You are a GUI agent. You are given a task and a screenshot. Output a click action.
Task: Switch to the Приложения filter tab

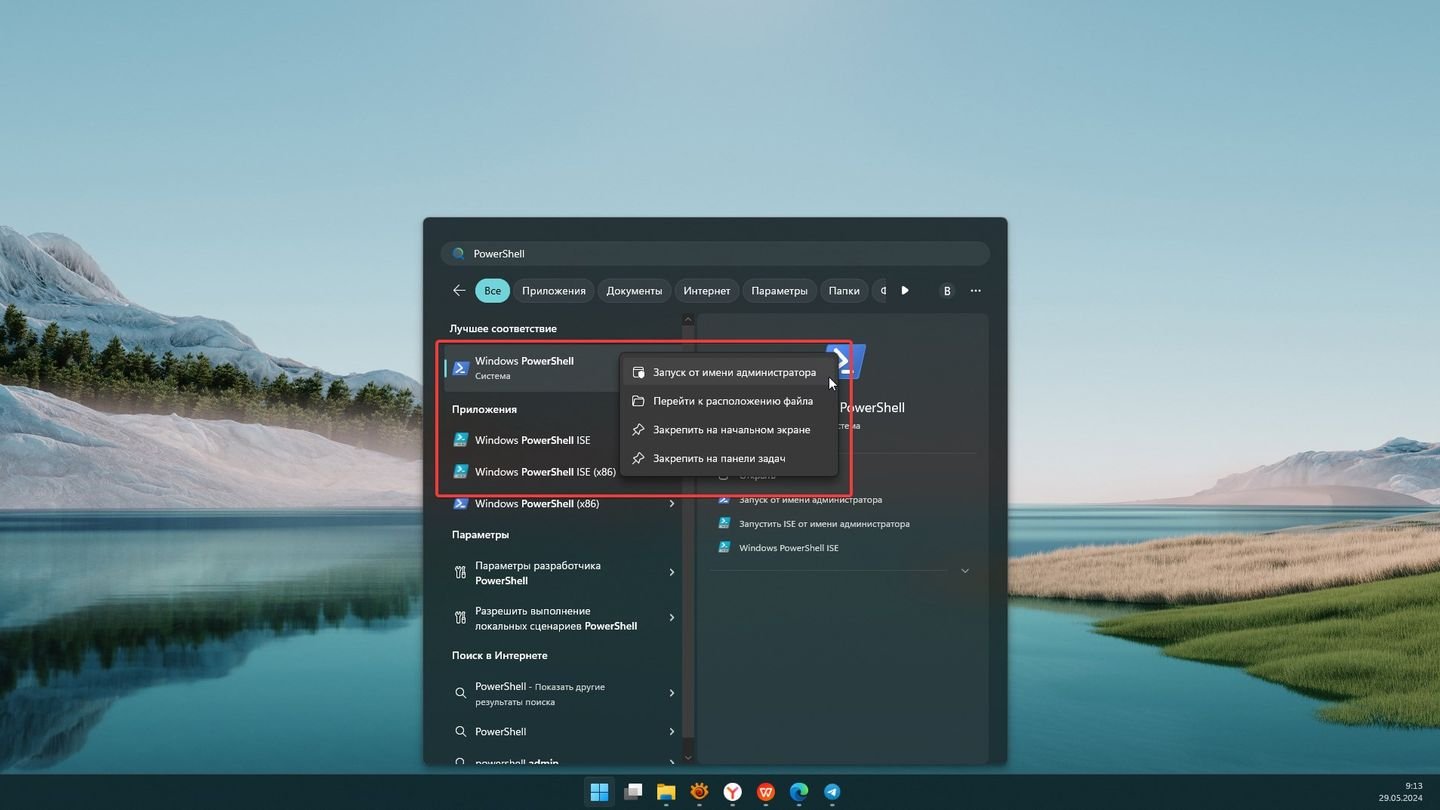tap(554, 291)
